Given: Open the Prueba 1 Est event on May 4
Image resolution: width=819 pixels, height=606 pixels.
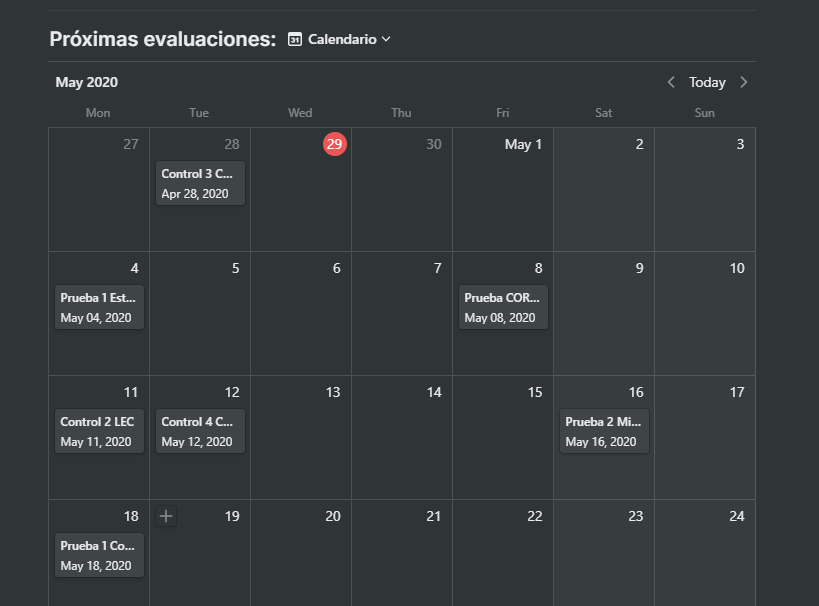Looking at the screenshot, I should 99,307.
